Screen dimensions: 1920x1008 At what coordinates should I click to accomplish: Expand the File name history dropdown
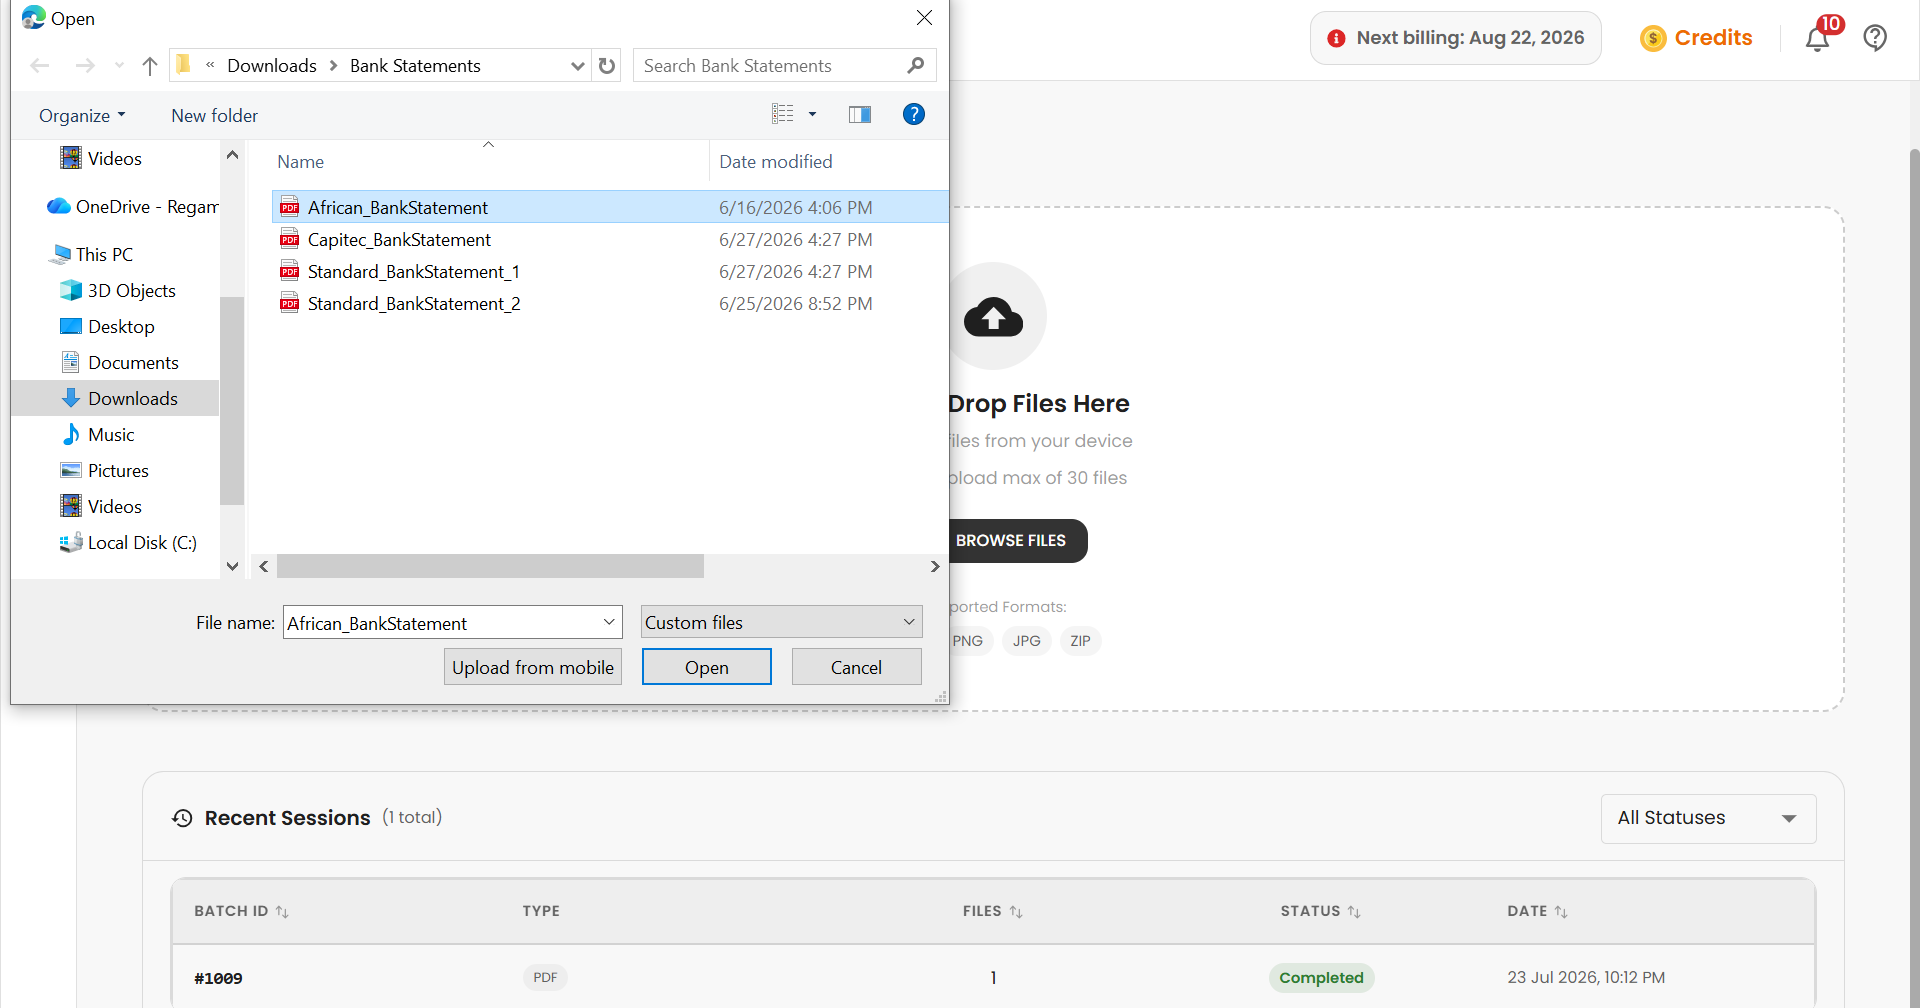click(609, 622)
